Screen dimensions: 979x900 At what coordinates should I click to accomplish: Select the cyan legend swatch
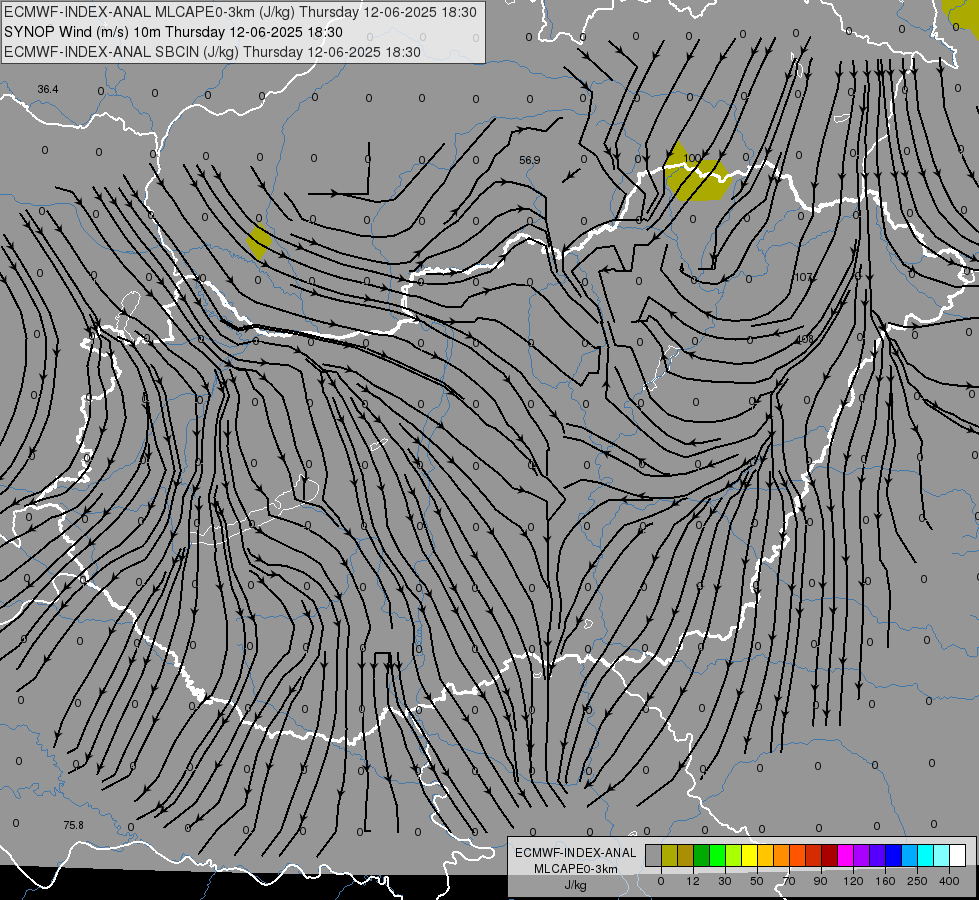pos(925,855)
